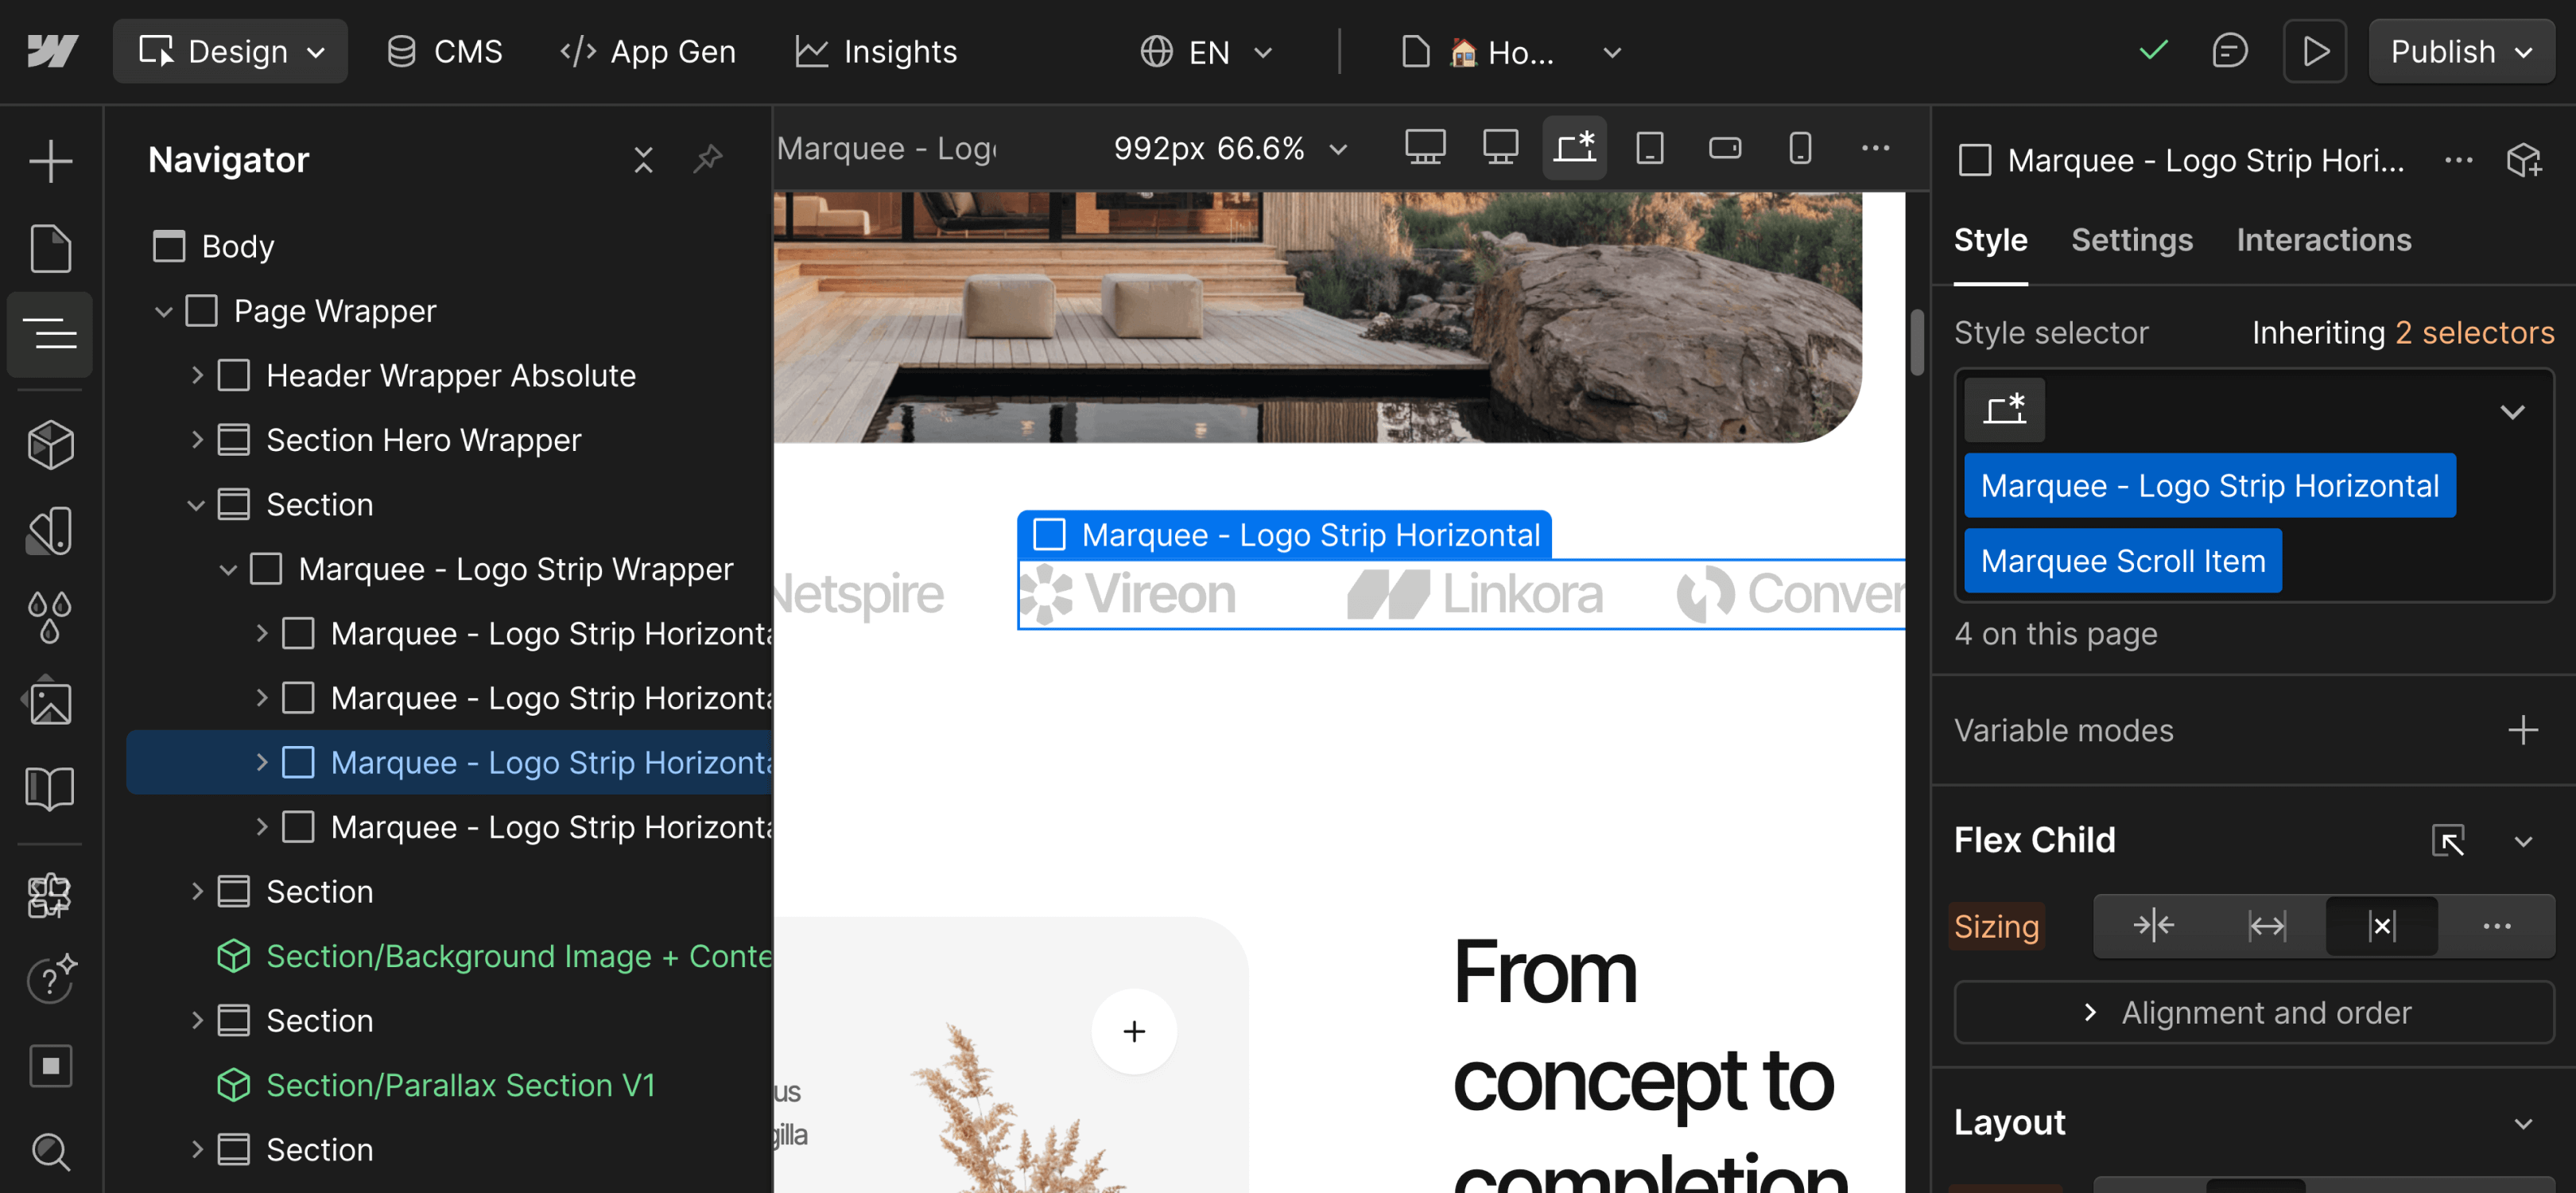This screenshot has height=1193, width=2576.
Task: Switch to the Interactions tab
Action: click(x=2323, y=240)
